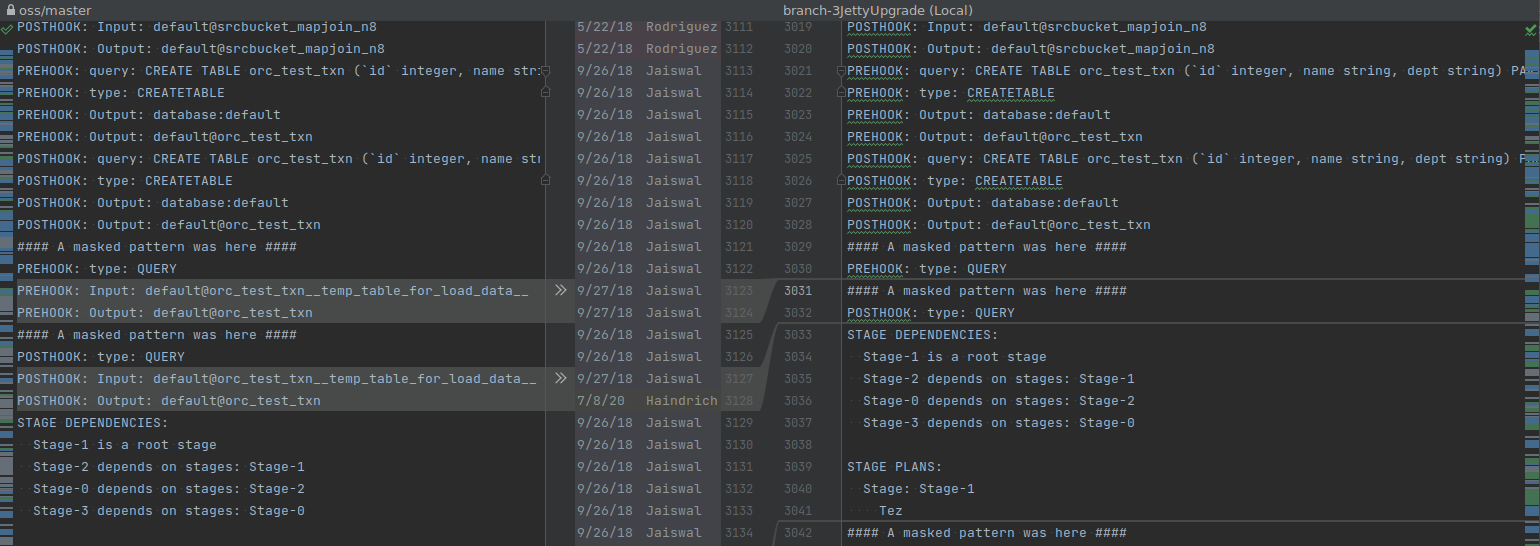The image size is (1540, 546).
Task: Click line number 3128 in the gutter
Action: 739,401
